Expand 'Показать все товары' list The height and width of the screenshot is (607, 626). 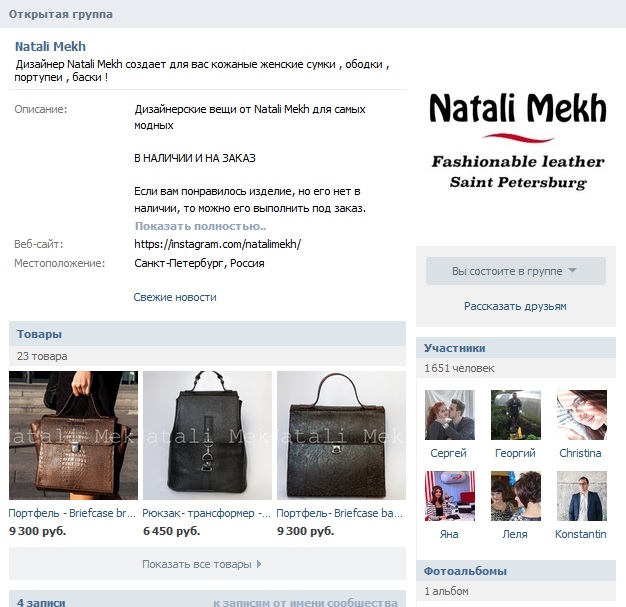click(207, 564)
